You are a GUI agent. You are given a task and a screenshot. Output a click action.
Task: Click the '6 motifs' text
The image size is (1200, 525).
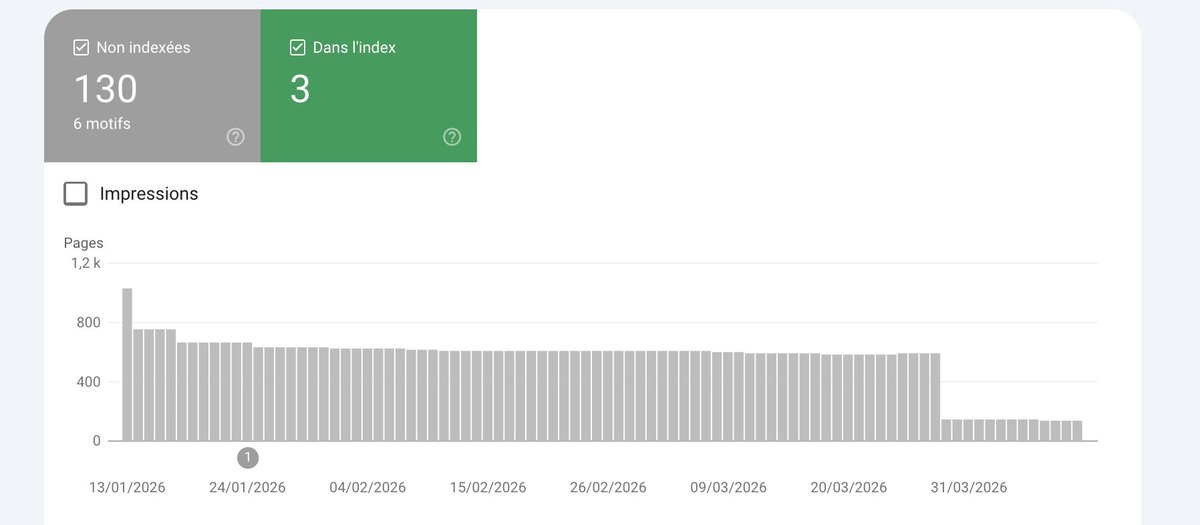tap(102, 124)
